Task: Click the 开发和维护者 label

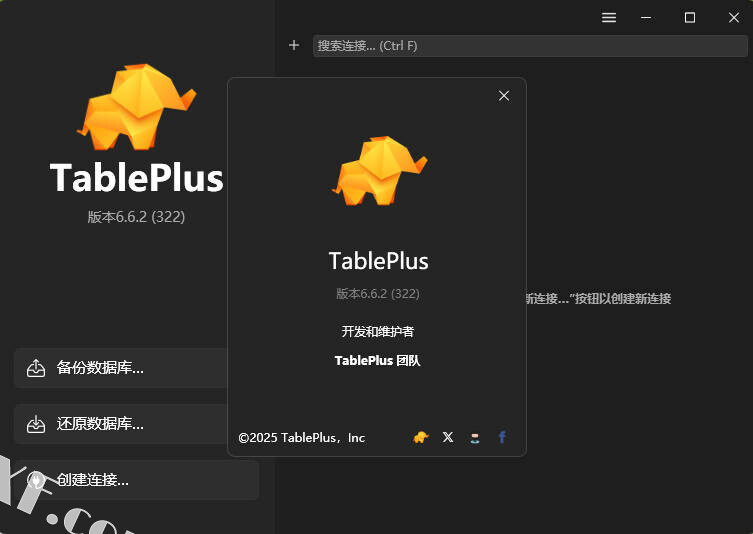Action: click(377, 331)
